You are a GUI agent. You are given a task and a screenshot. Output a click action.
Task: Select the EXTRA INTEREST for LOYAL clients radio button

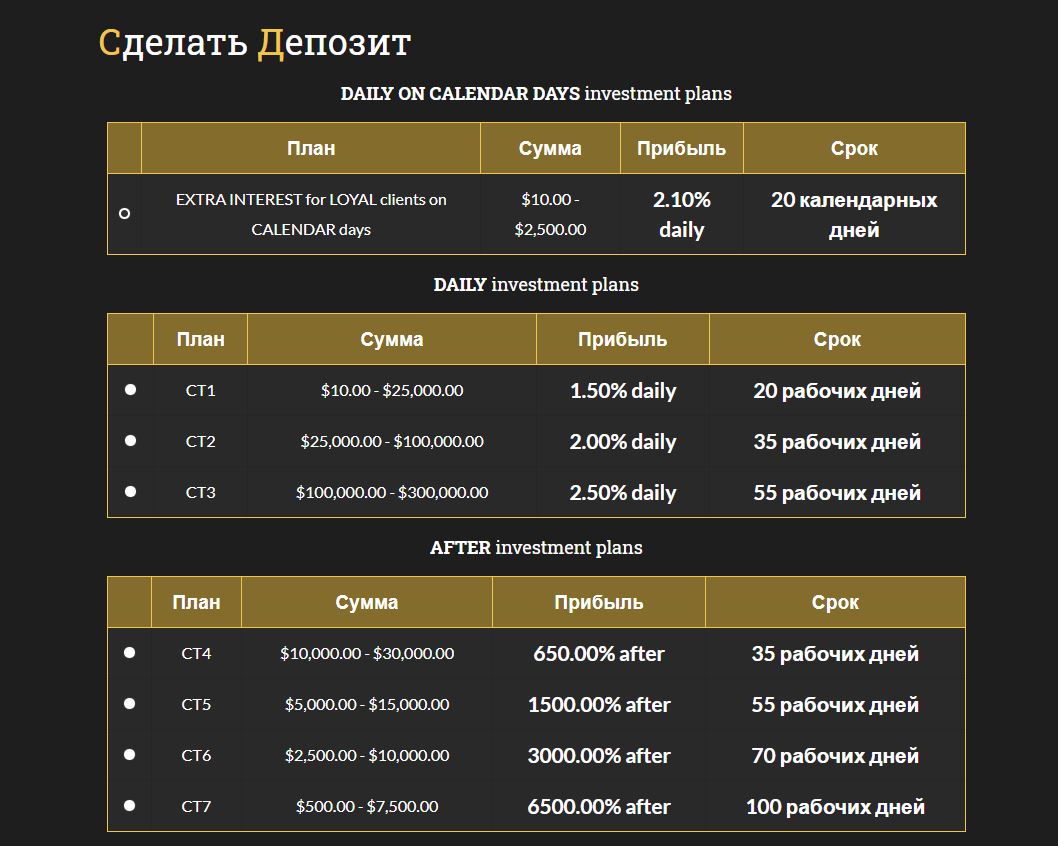pyautogui.click(x=124, y=213)
